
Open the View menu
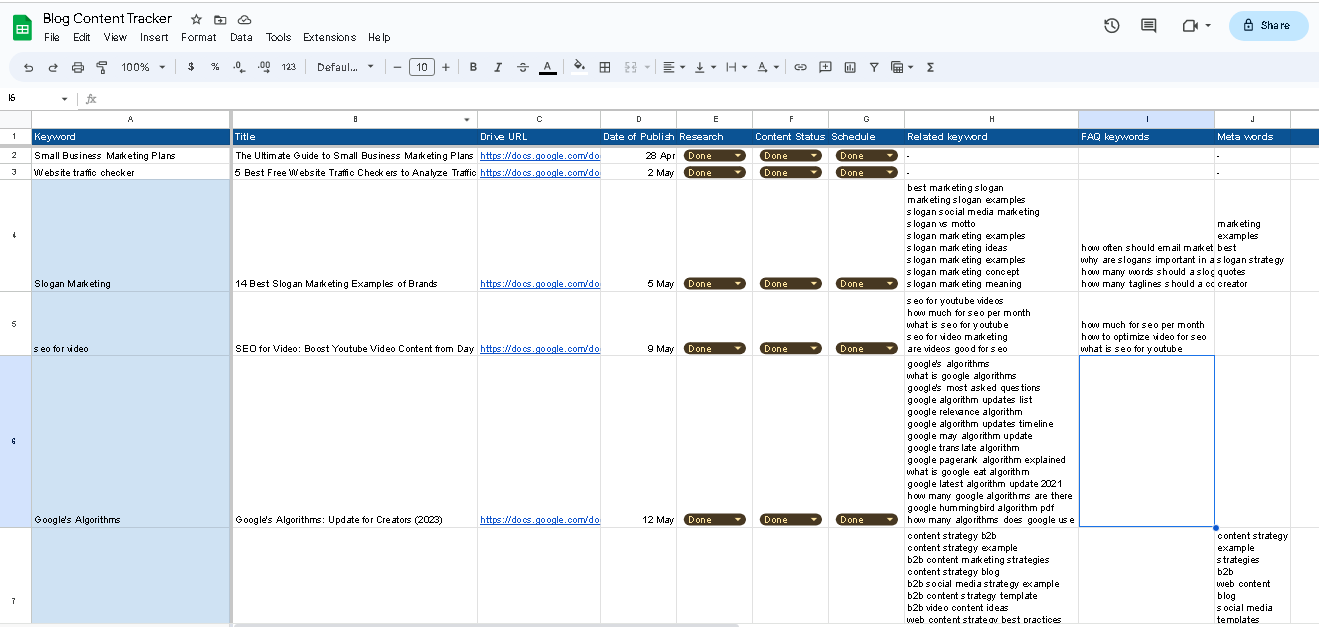(115, 37)
